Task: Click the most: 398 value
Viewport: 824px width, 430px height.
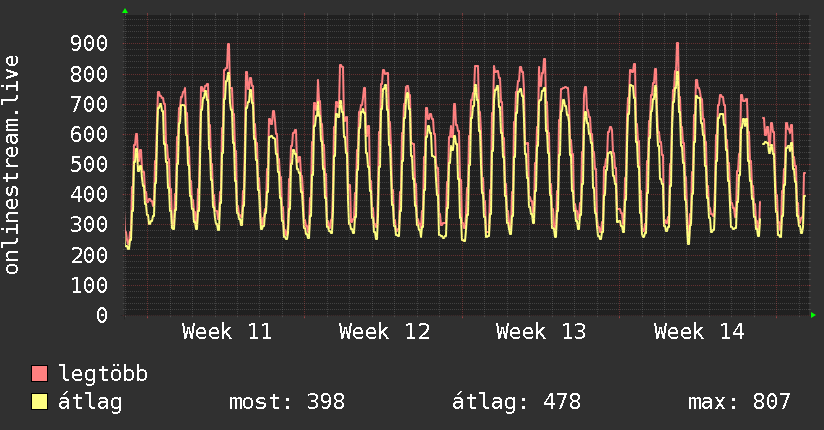Action: coord(287,402)
